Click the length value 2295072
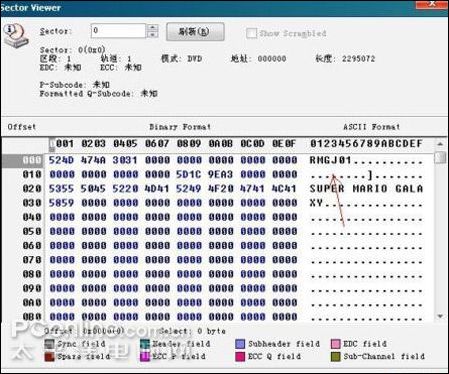This screenshot has width=449, height=374. click(358, 59)
